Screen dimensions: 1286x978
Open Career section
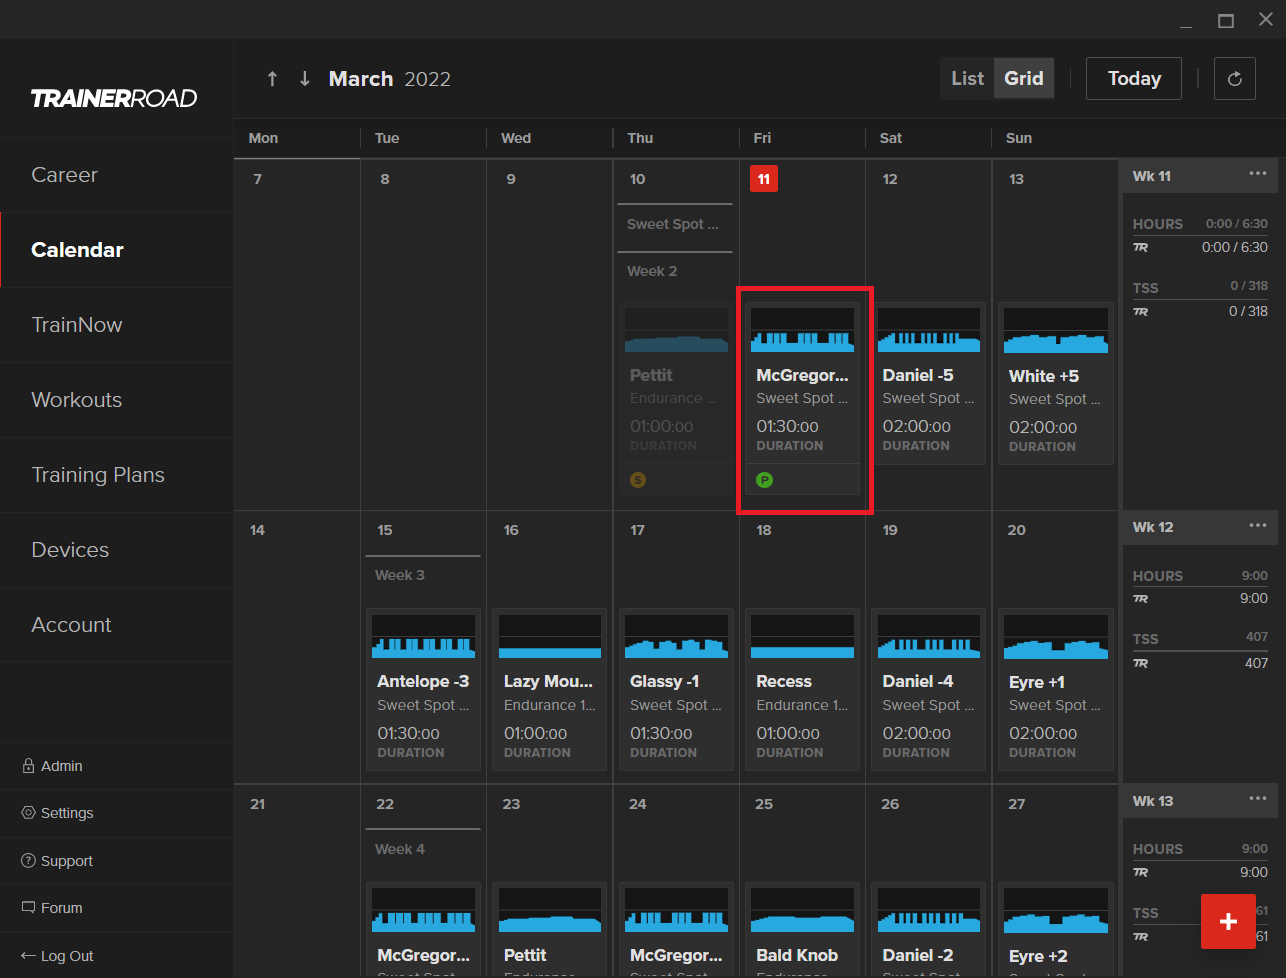[116, 175]
